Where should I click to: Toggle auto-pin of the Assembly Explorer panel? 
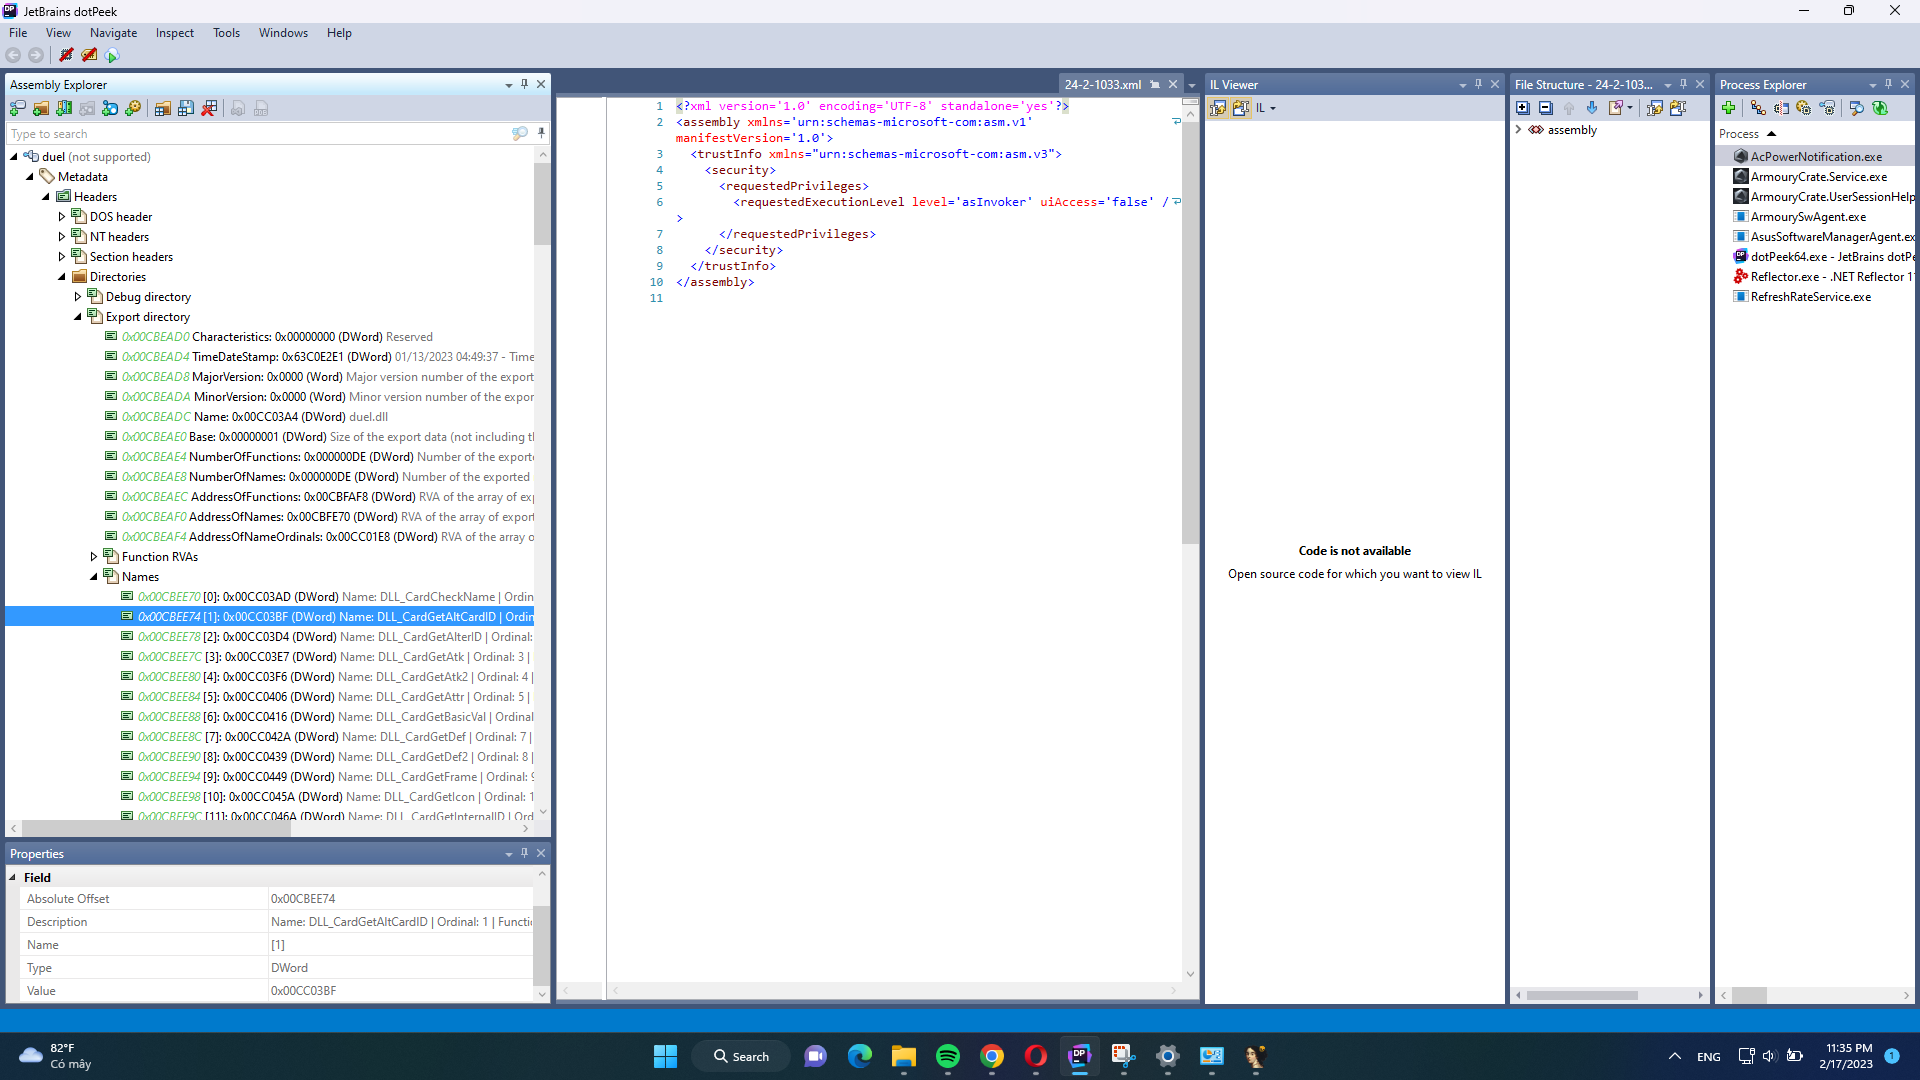pyautogui.click(x=524, y=84)
